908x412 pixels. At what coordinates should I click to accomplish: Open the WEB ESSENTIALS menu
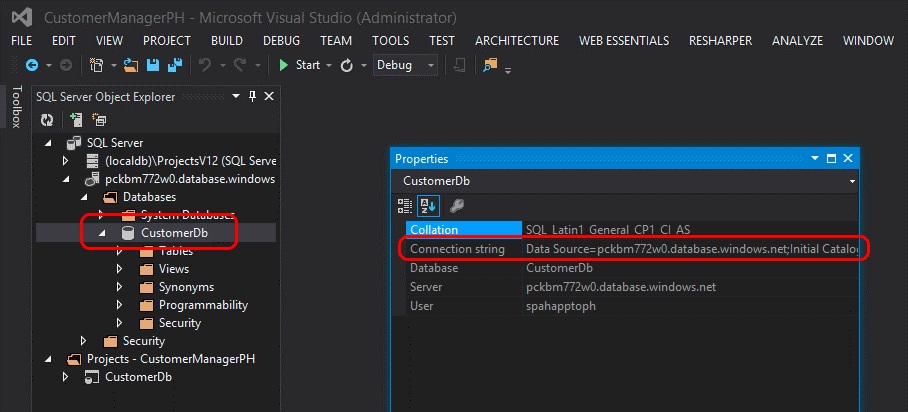(x=624, y=41)
